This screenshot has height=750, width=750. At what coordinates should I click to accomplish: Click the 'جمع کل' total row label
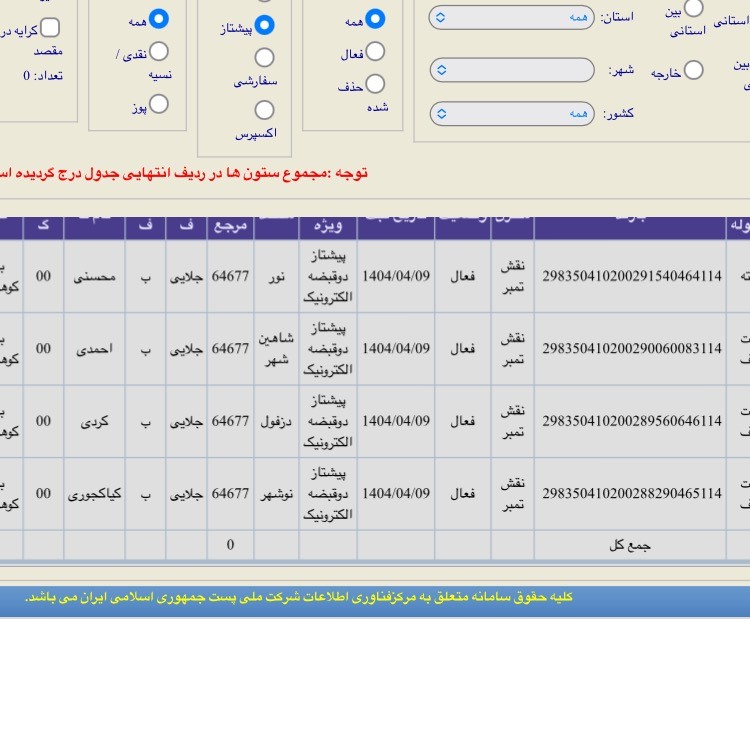pyautogui.click(x=629, y=545)
